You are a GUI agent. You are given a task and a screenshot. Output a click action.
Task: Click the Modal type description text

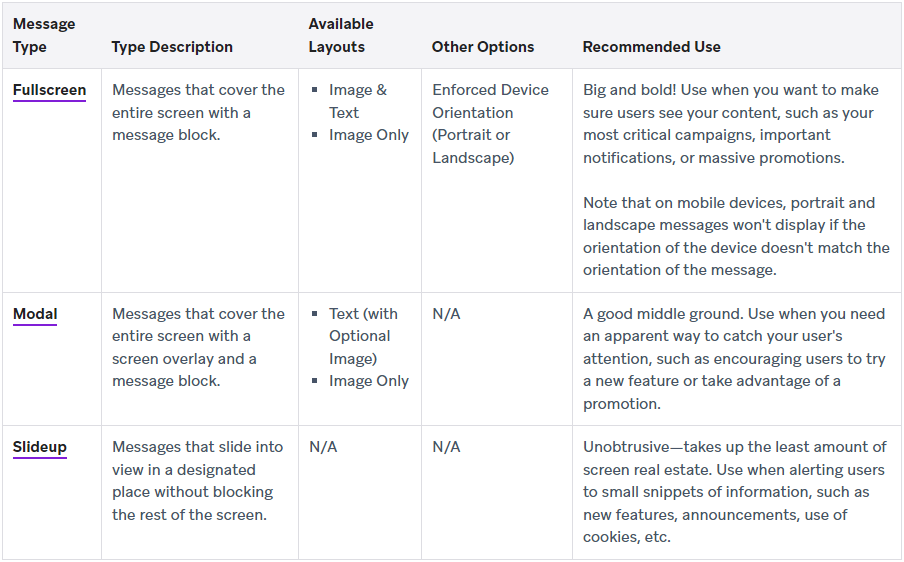(198, 347)
